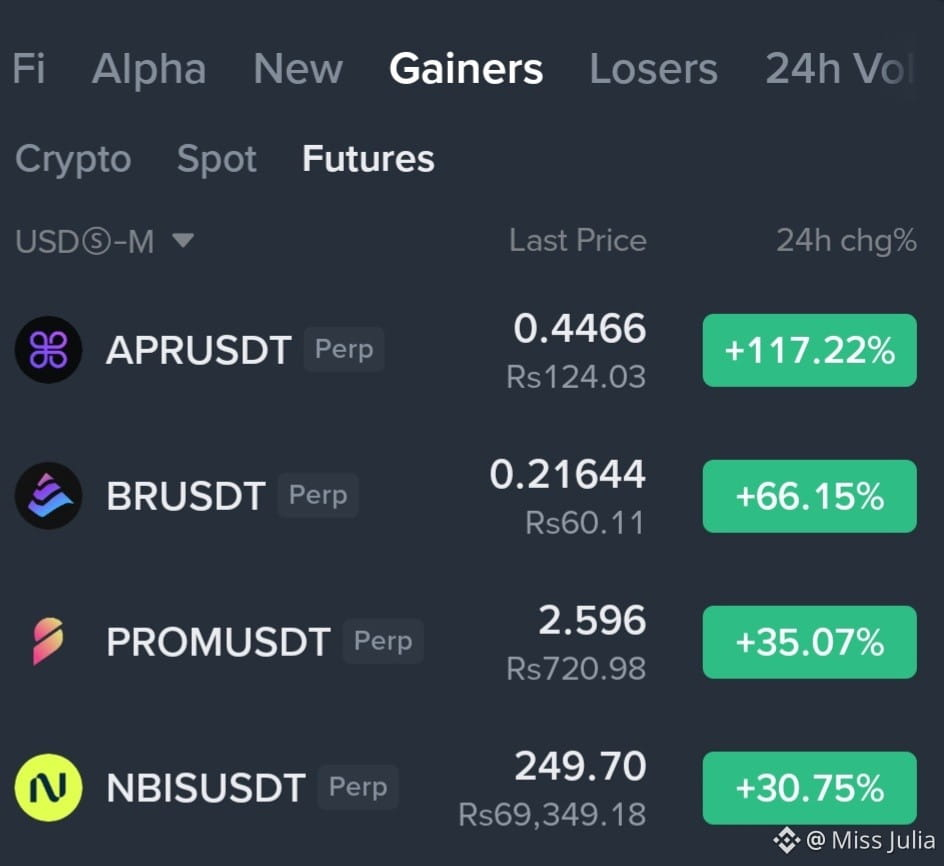Switch to the Spot sub-tab
Image resolution: width=944 pixels, height=866 pixels.
(217, 159)
